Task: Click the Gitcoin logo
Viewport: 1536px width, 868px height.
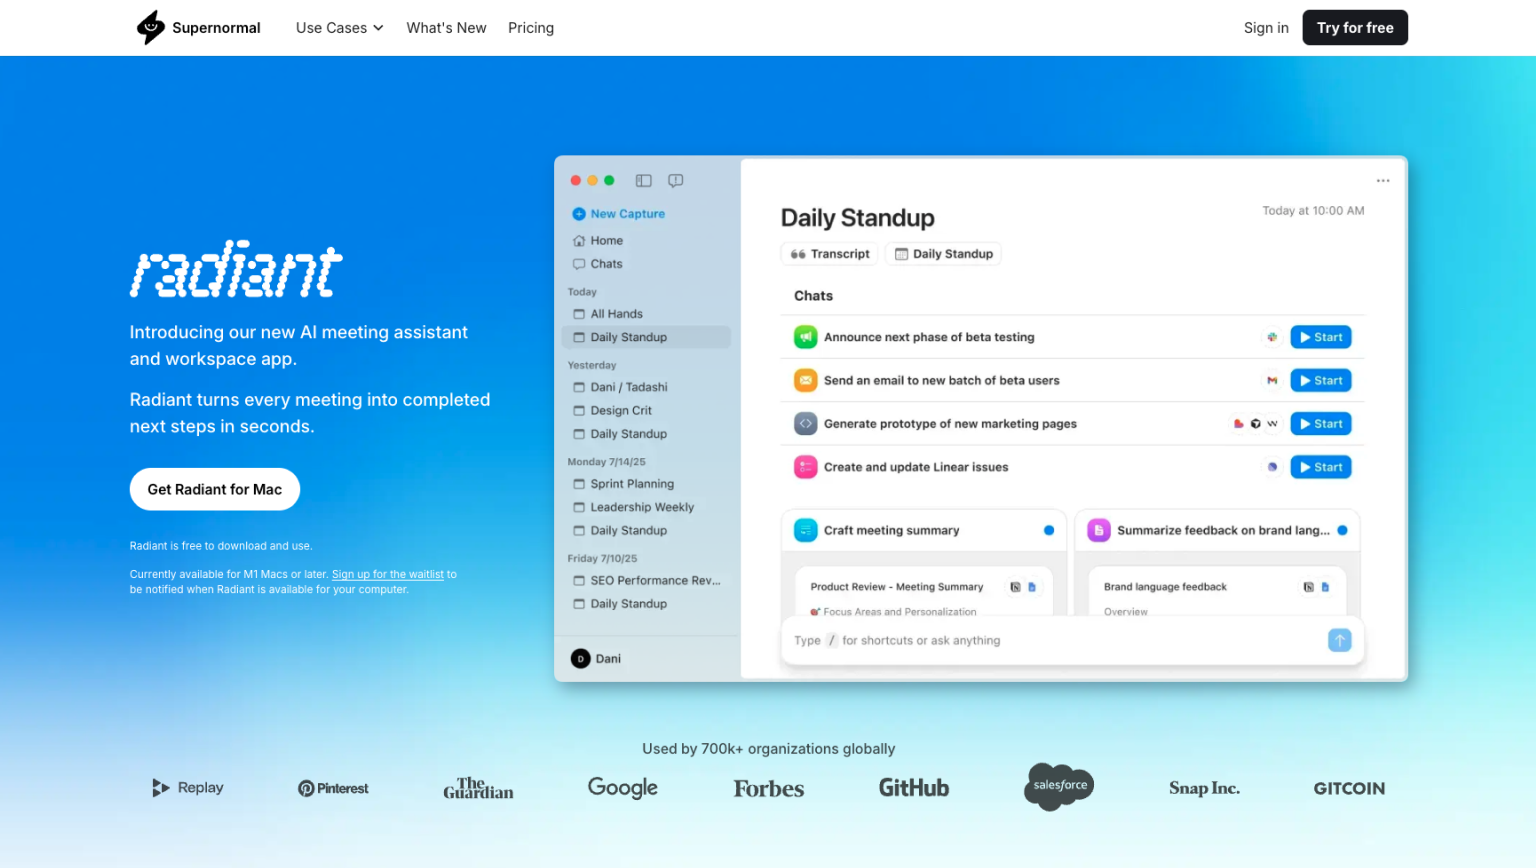Action: tap(1349, 788)
